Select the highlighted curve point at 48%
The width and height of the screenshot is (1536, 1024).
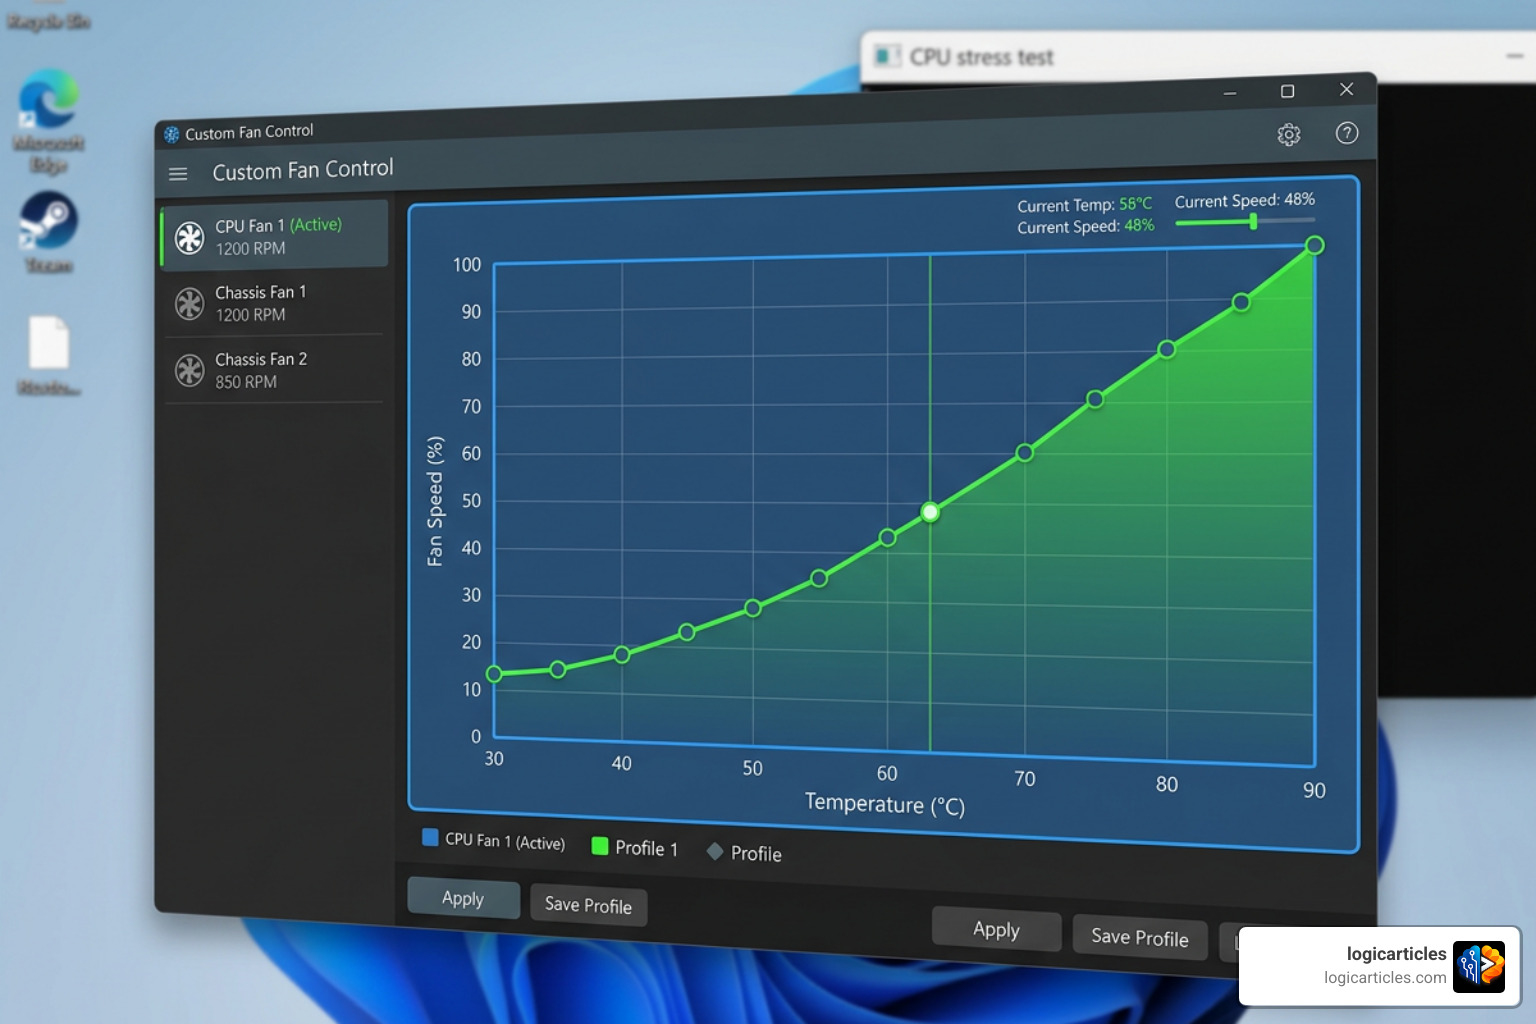click(930, 512)
